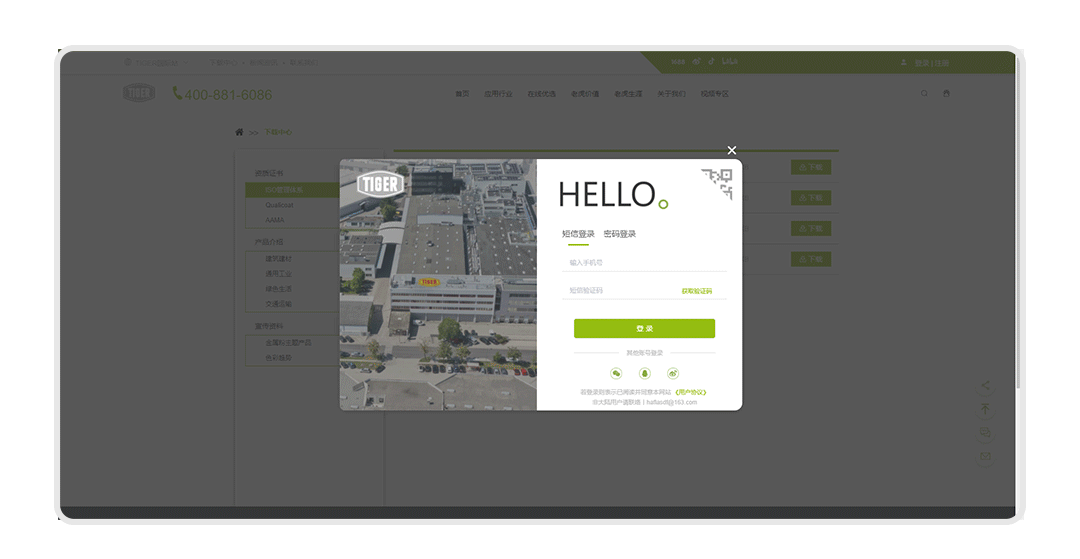Click the globe icon in top bar
The height and width of the screenshot is (559, 1080).
point(127,62)
